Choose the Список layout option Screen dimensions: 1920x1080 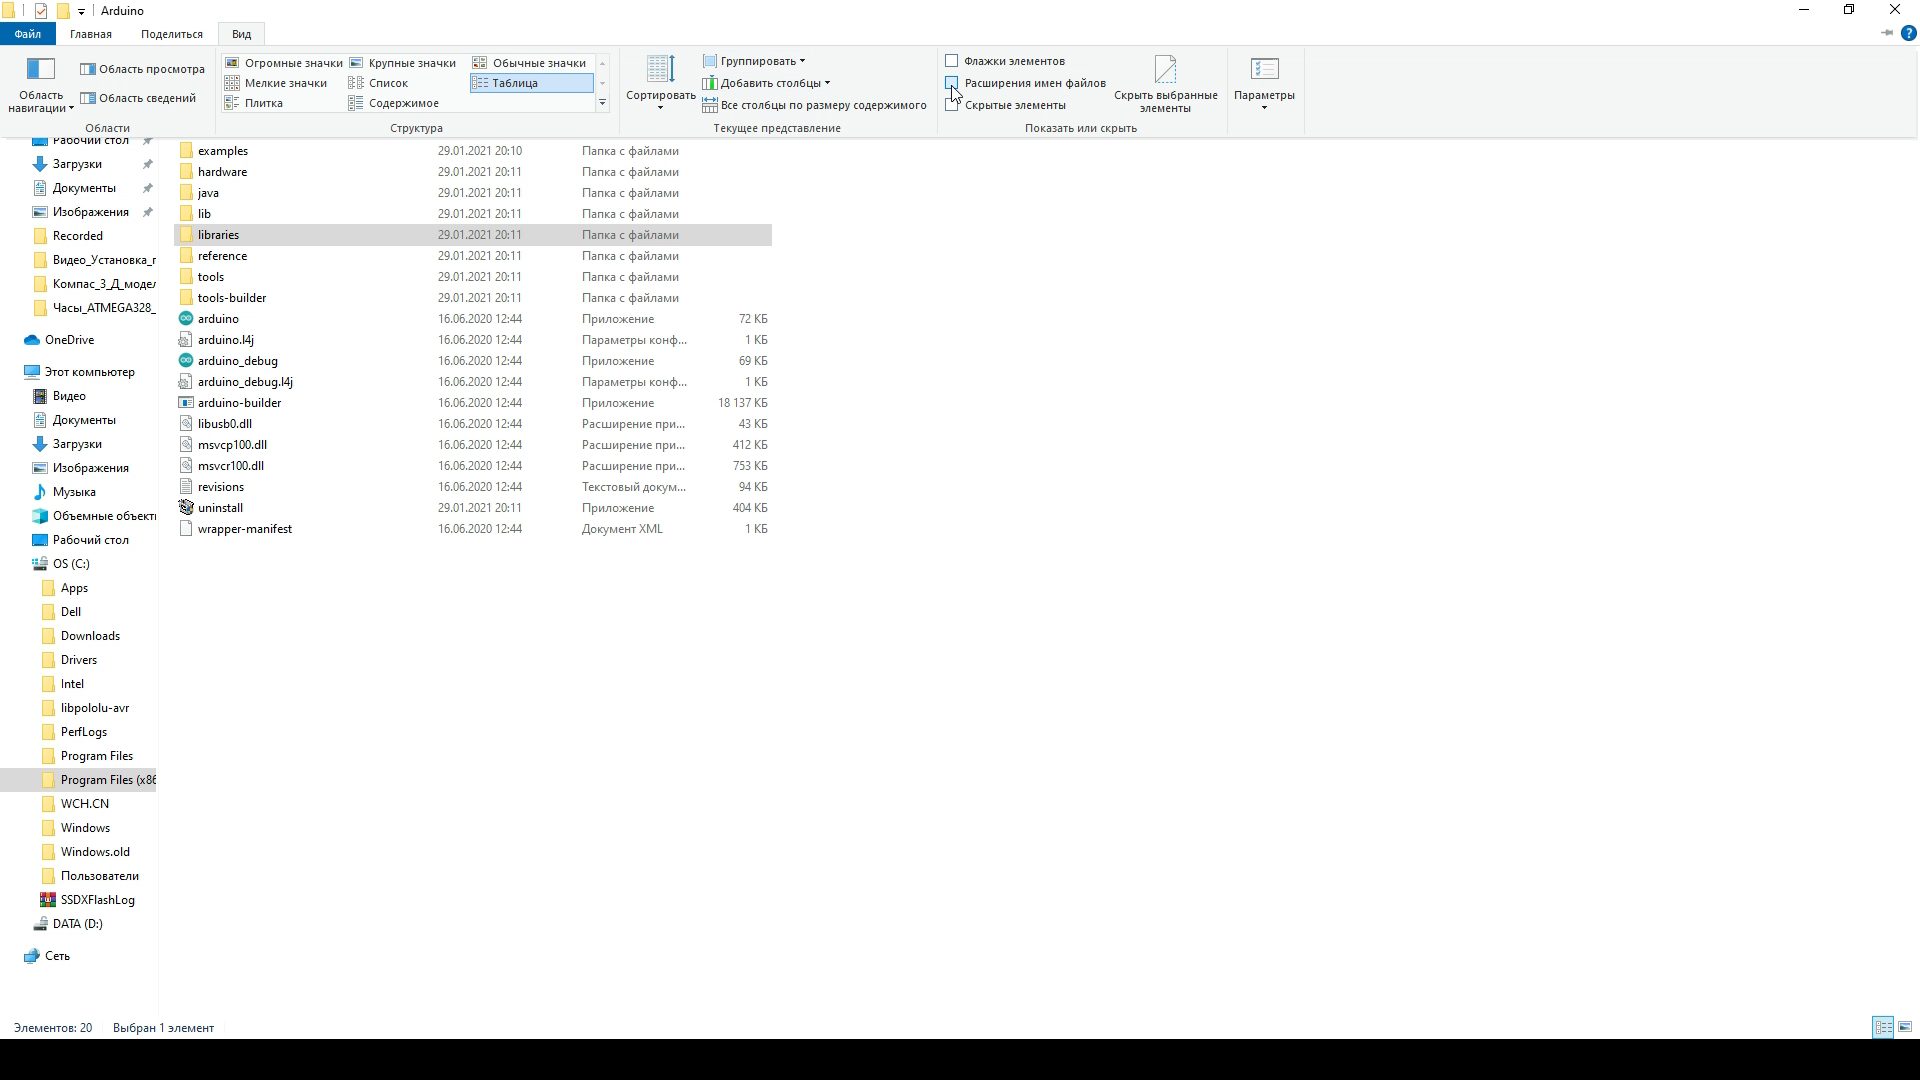(x=388, y=83)
